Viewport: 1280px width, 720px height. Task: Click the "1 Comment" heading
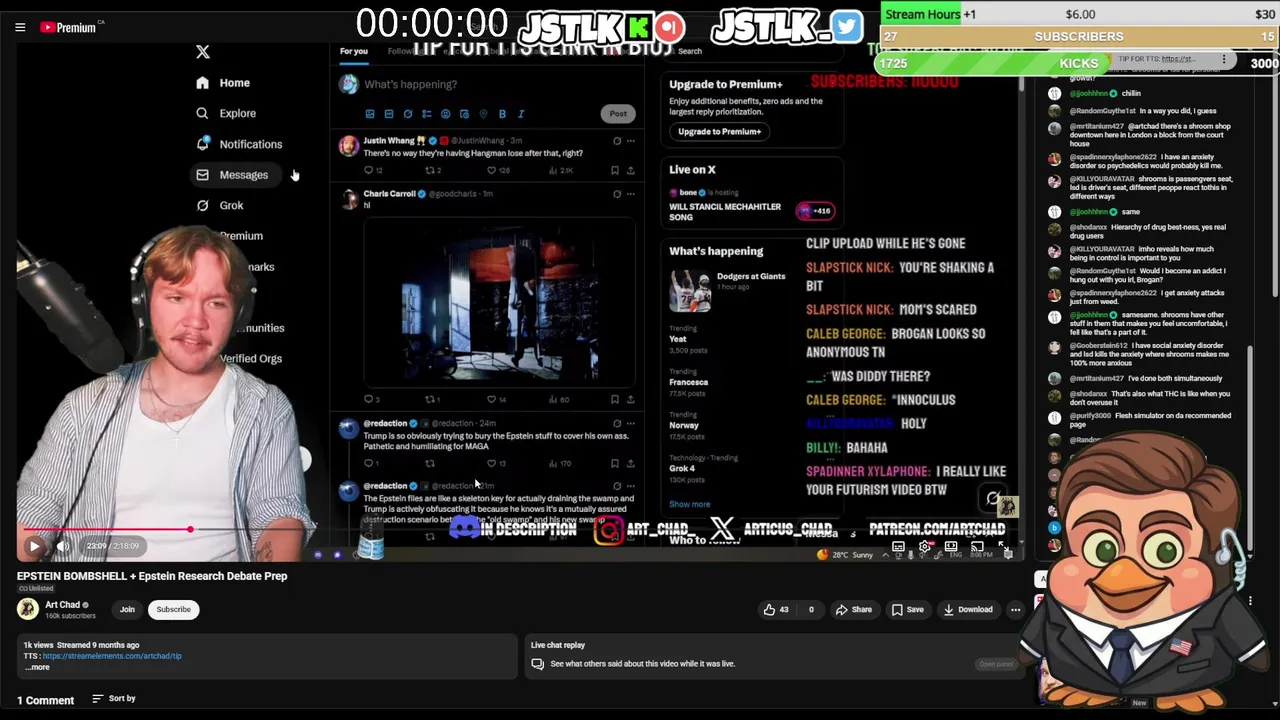click(x=45, y=700)
